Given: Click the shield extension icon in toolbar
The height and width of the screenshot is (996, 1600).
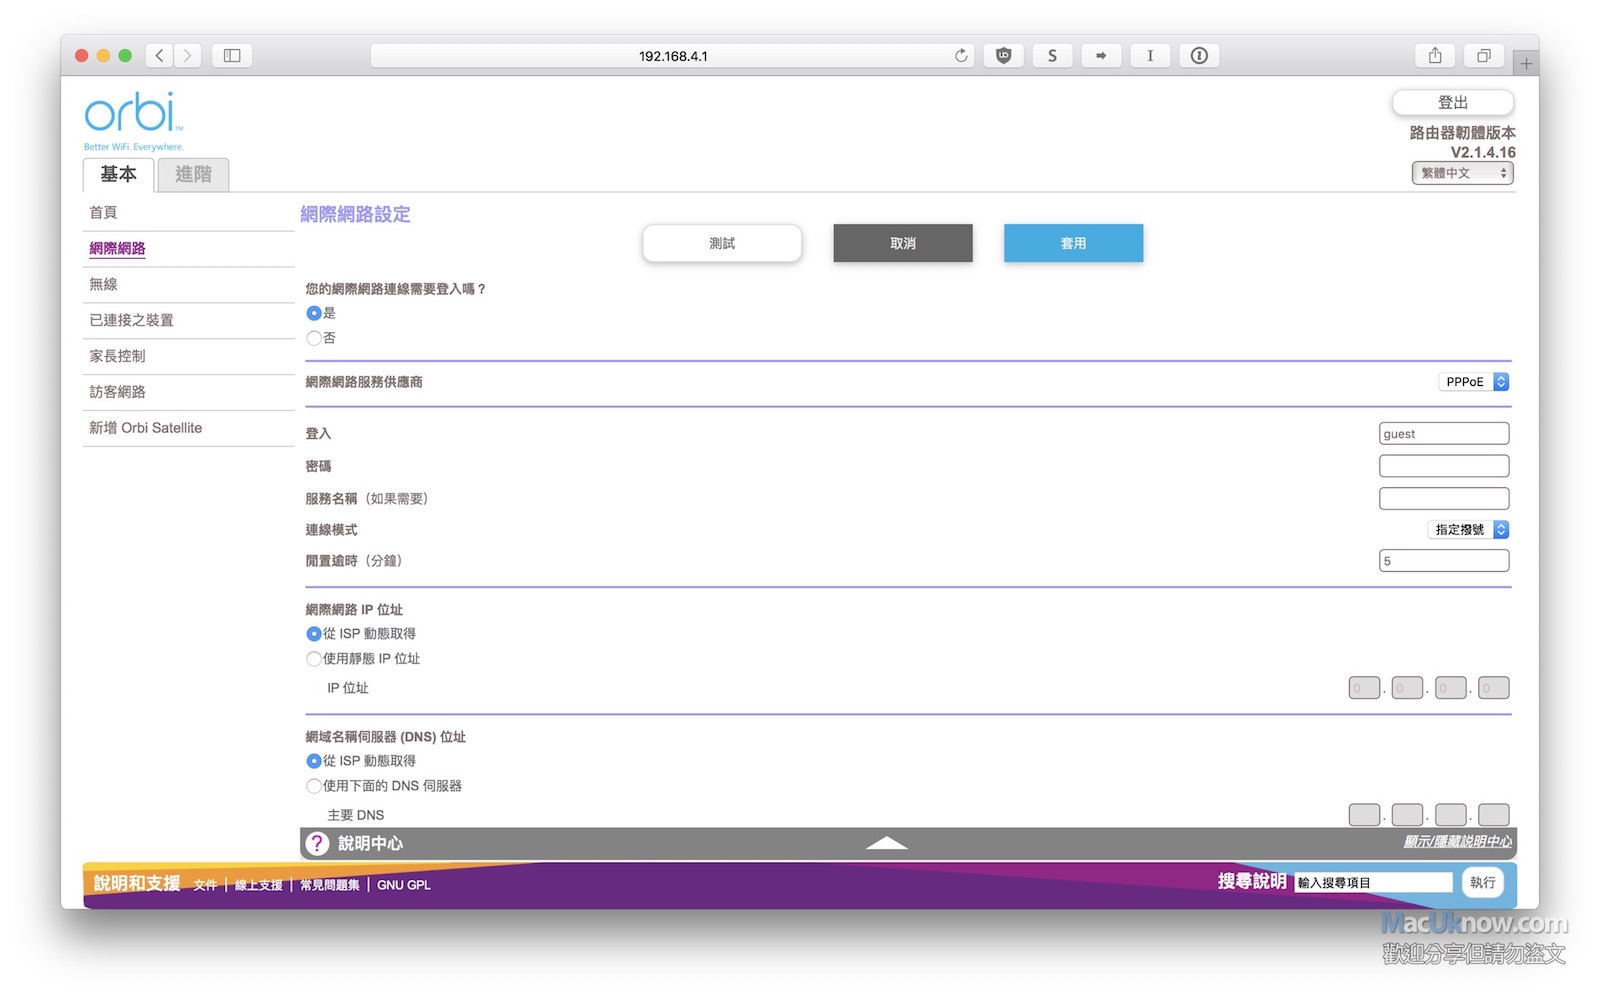Looking at the screenshot, I should [1004, 56].
